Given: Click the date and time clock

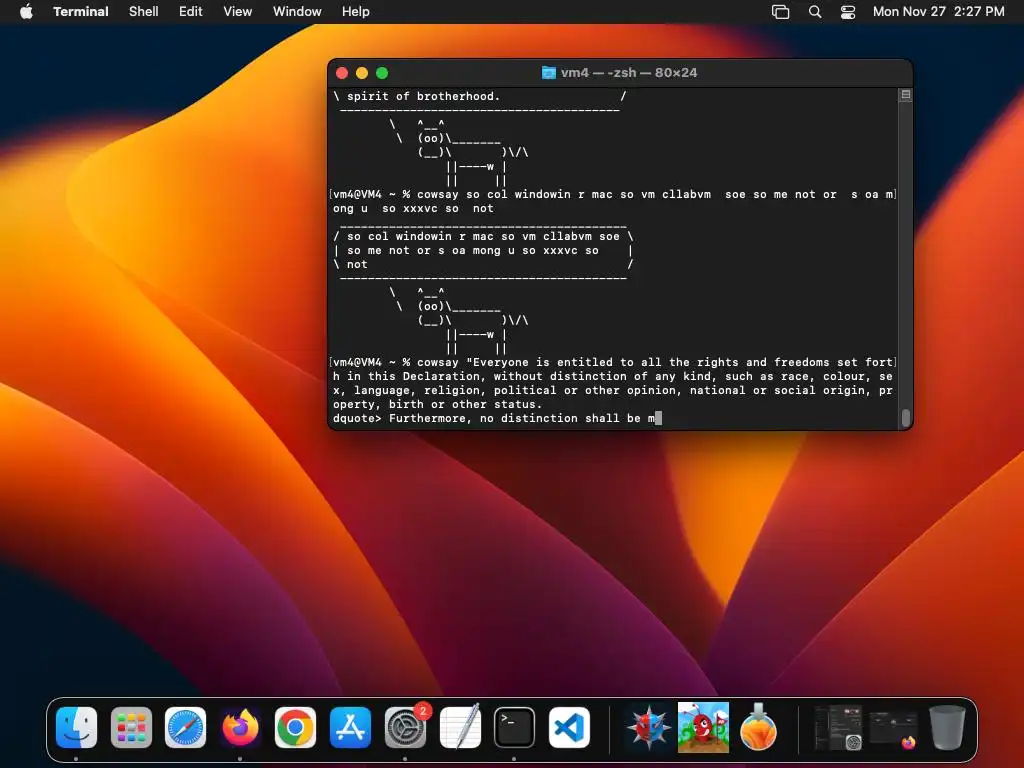Looking at the screenshot, I should tap(938, 12).
